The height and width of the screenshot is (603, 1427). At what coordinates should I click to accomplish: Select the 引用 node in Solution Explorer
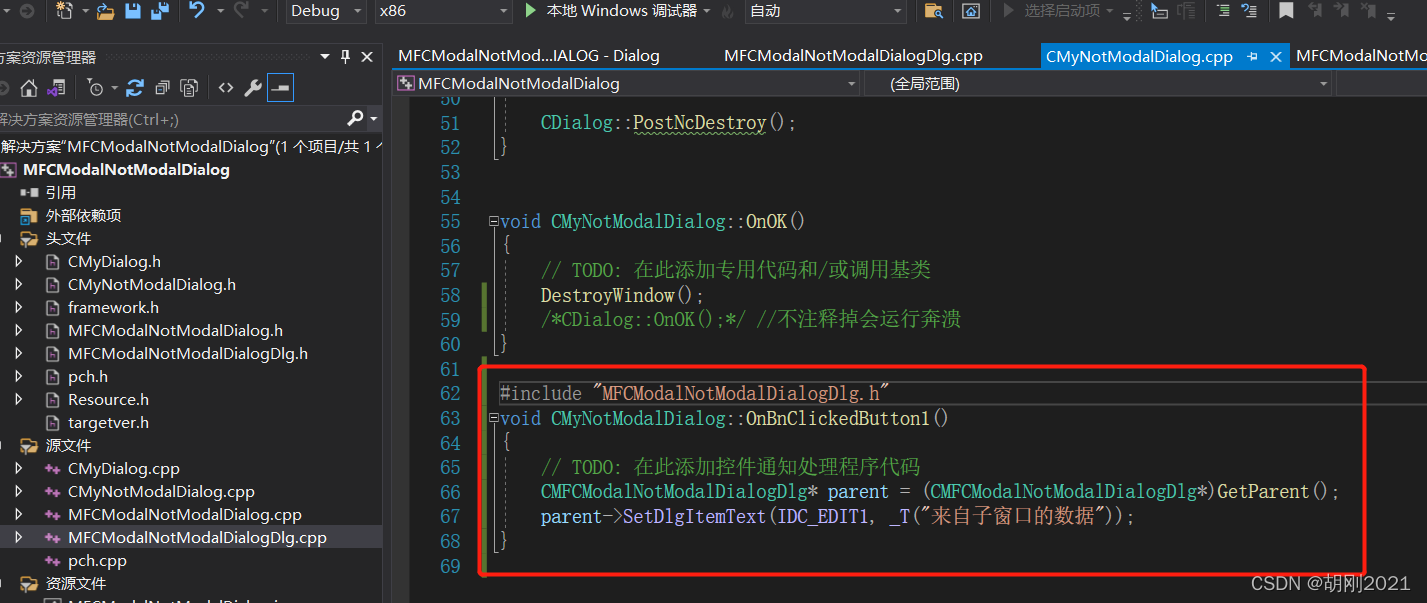[60, 192]
